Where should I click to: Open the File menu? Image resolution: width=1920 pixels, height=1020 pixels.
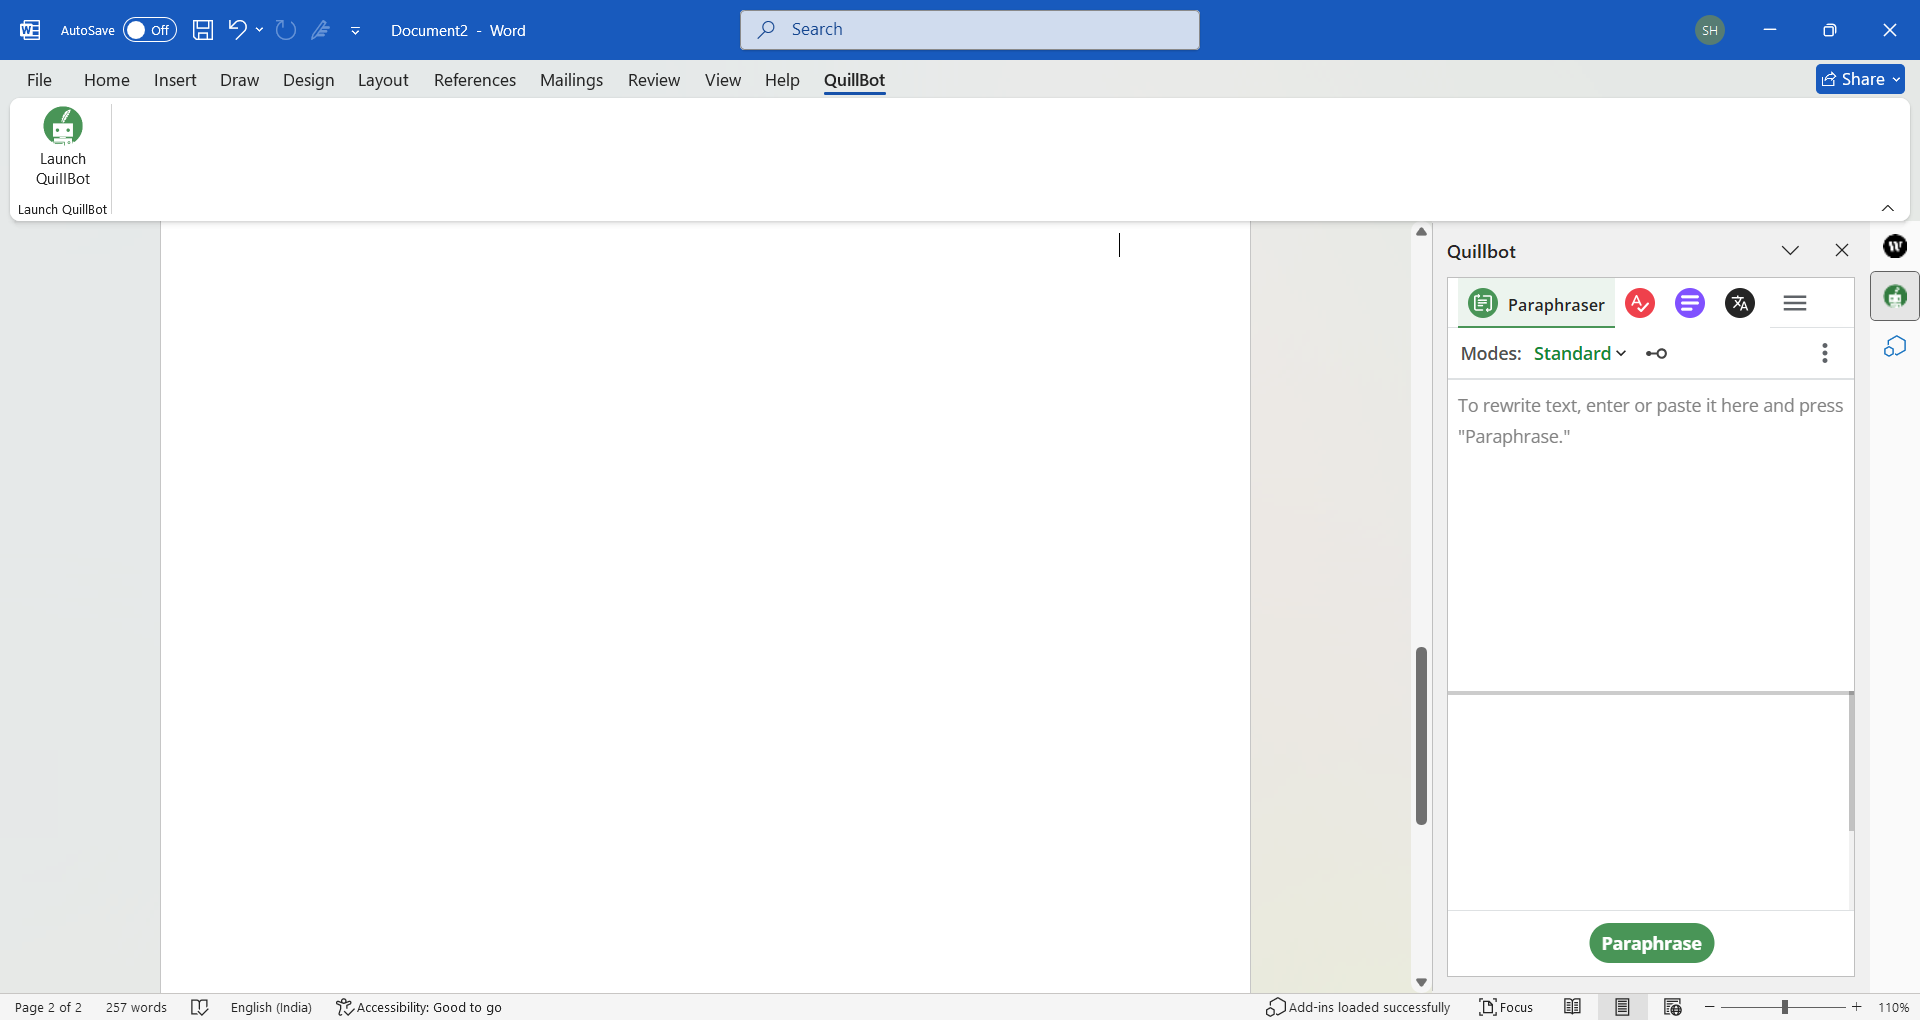(39, 80)
